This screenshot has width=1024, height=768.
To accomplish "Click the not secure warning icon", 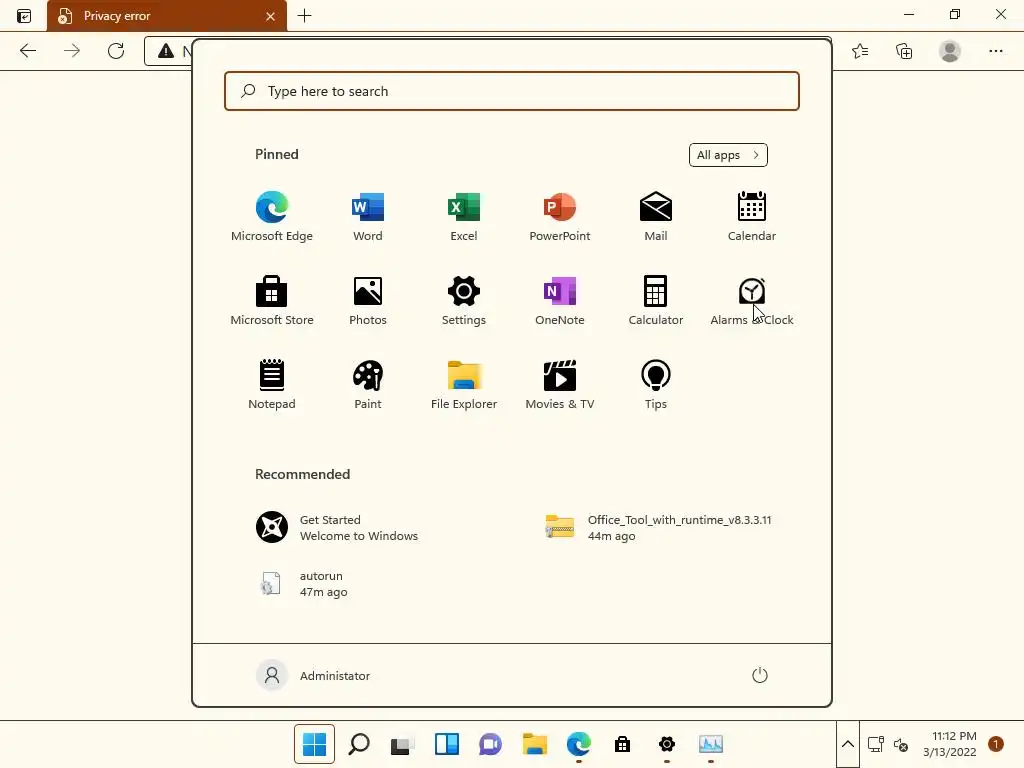I will 166,51.
